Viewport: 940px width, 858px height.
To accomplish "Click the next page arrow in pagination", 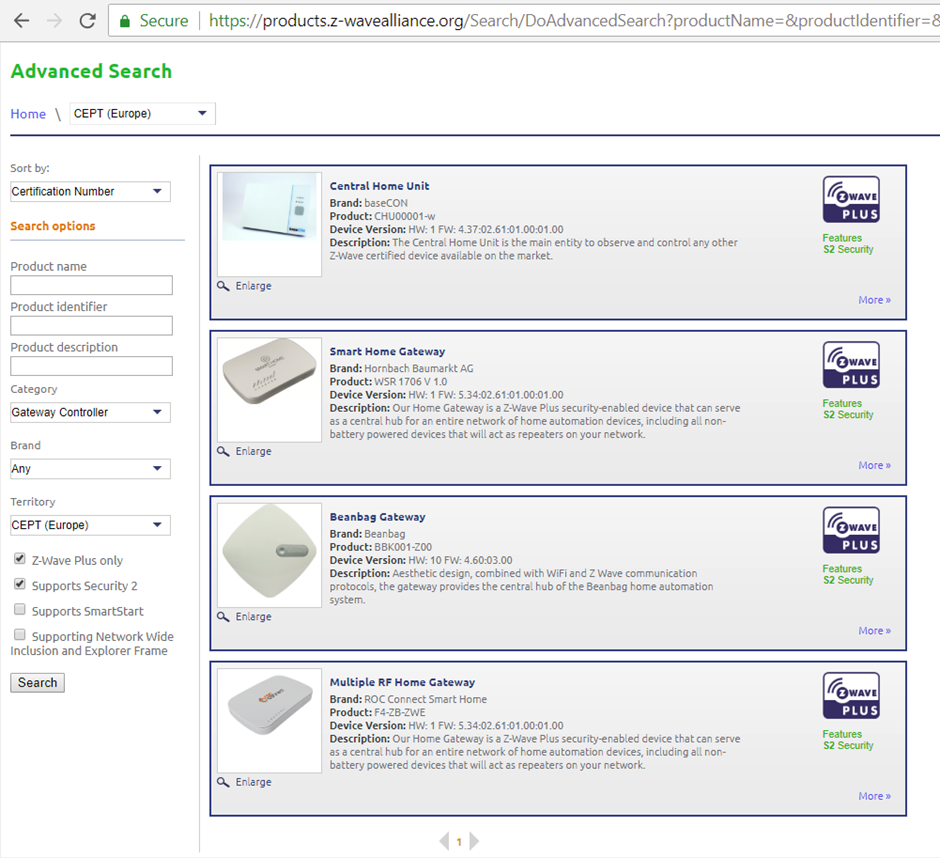I will coord(474,841).
